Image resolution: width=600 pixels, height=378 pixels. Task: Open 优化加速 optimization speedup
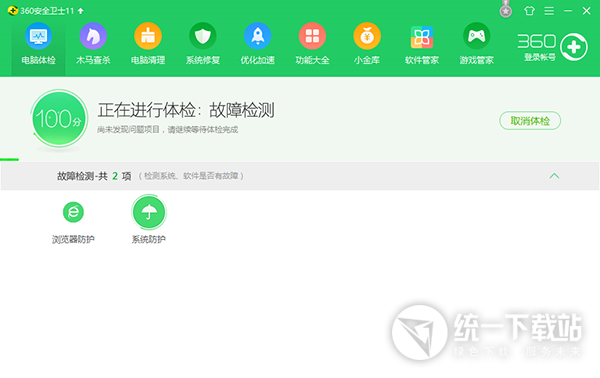[257, 44]
